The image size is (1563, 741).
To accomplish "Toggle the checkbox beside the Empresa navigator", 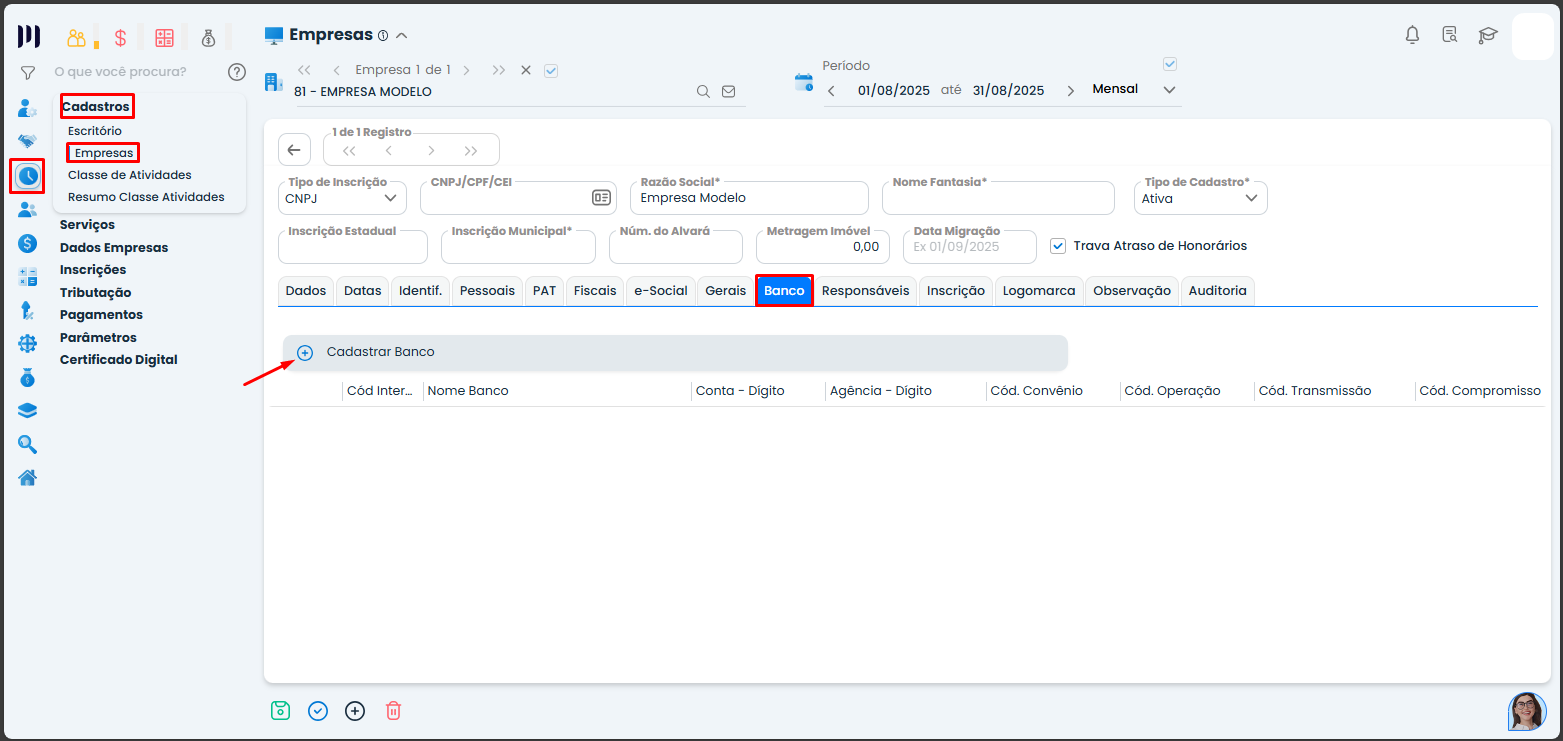I will pos(550,70).
